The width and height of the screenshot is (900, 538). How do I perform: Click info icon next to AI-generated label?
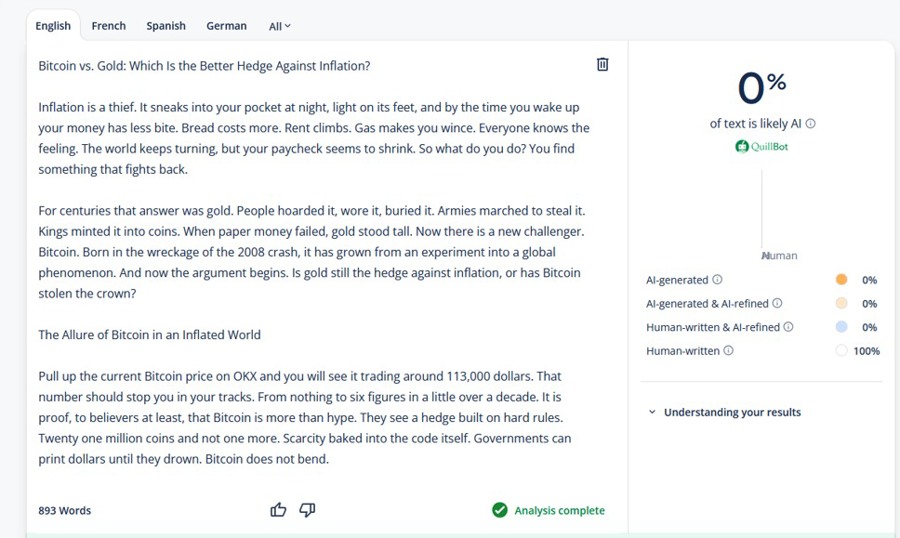pyautogui.click(x=718, y=280)
